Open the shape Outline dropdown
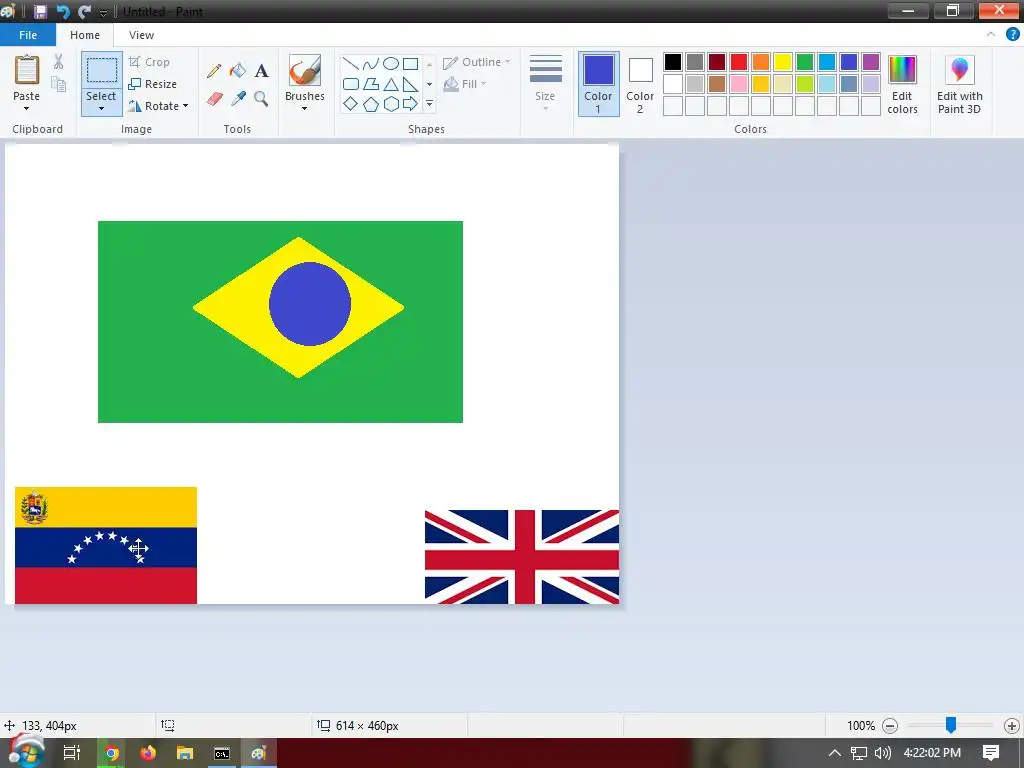 click(477, 62)
